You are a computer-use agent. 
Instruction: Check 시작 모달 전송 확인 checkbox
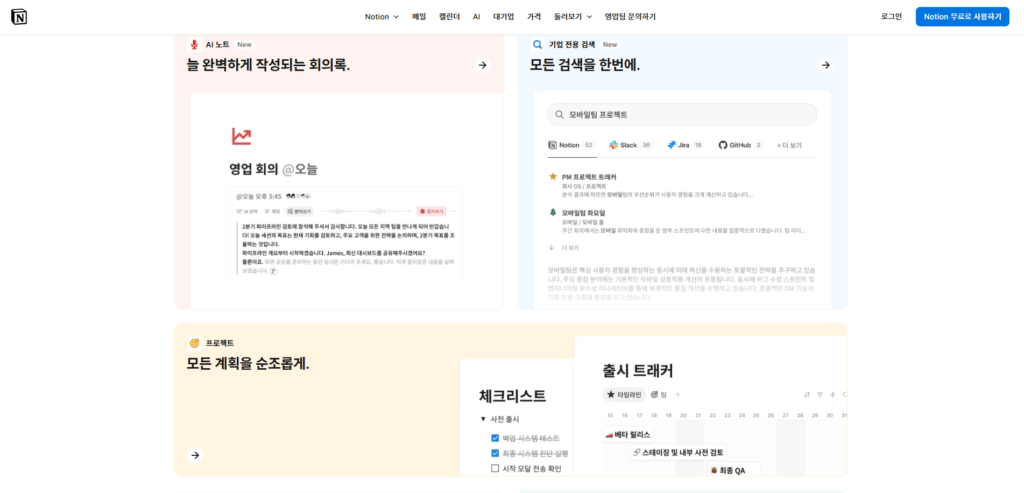tap(495, 468)
